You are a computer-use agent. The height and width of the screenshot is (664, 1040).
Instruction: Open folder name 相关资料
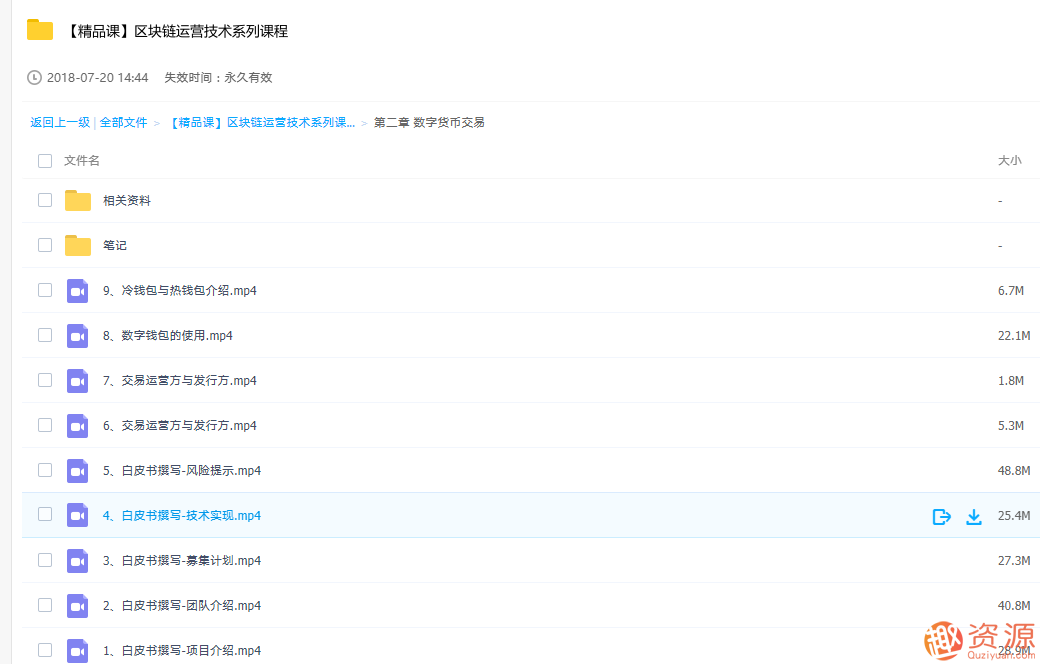click(127, 200)
